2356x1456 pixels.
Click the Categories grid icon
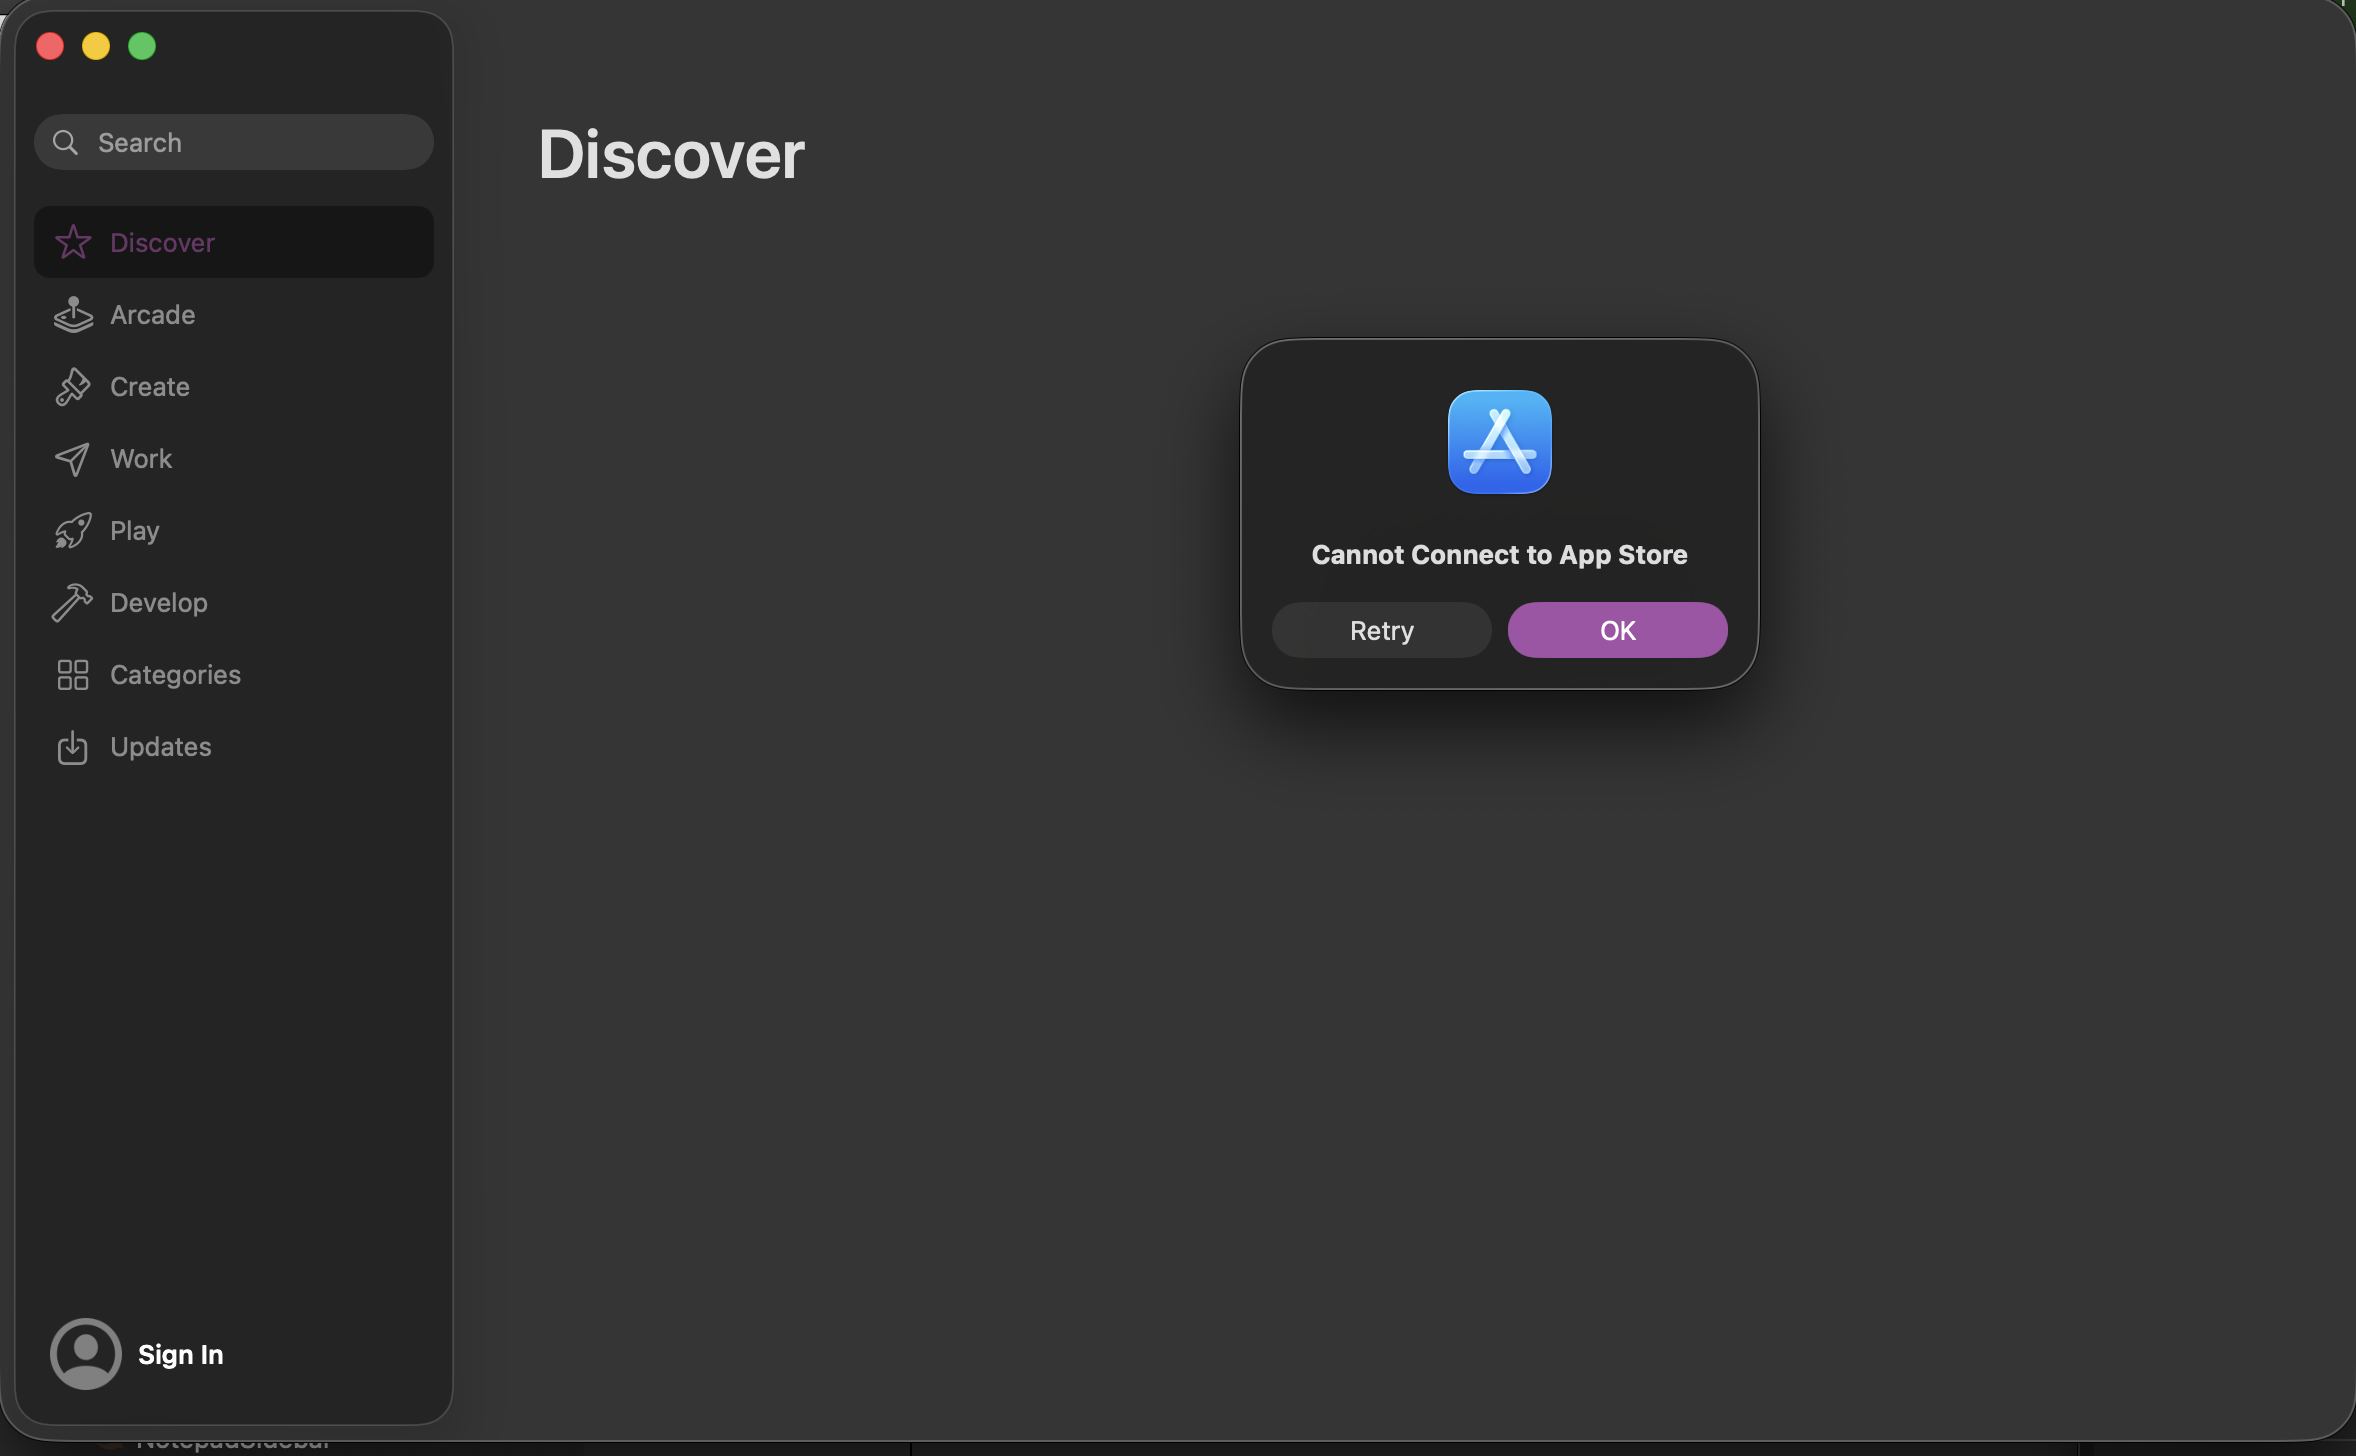click(73, 675)
